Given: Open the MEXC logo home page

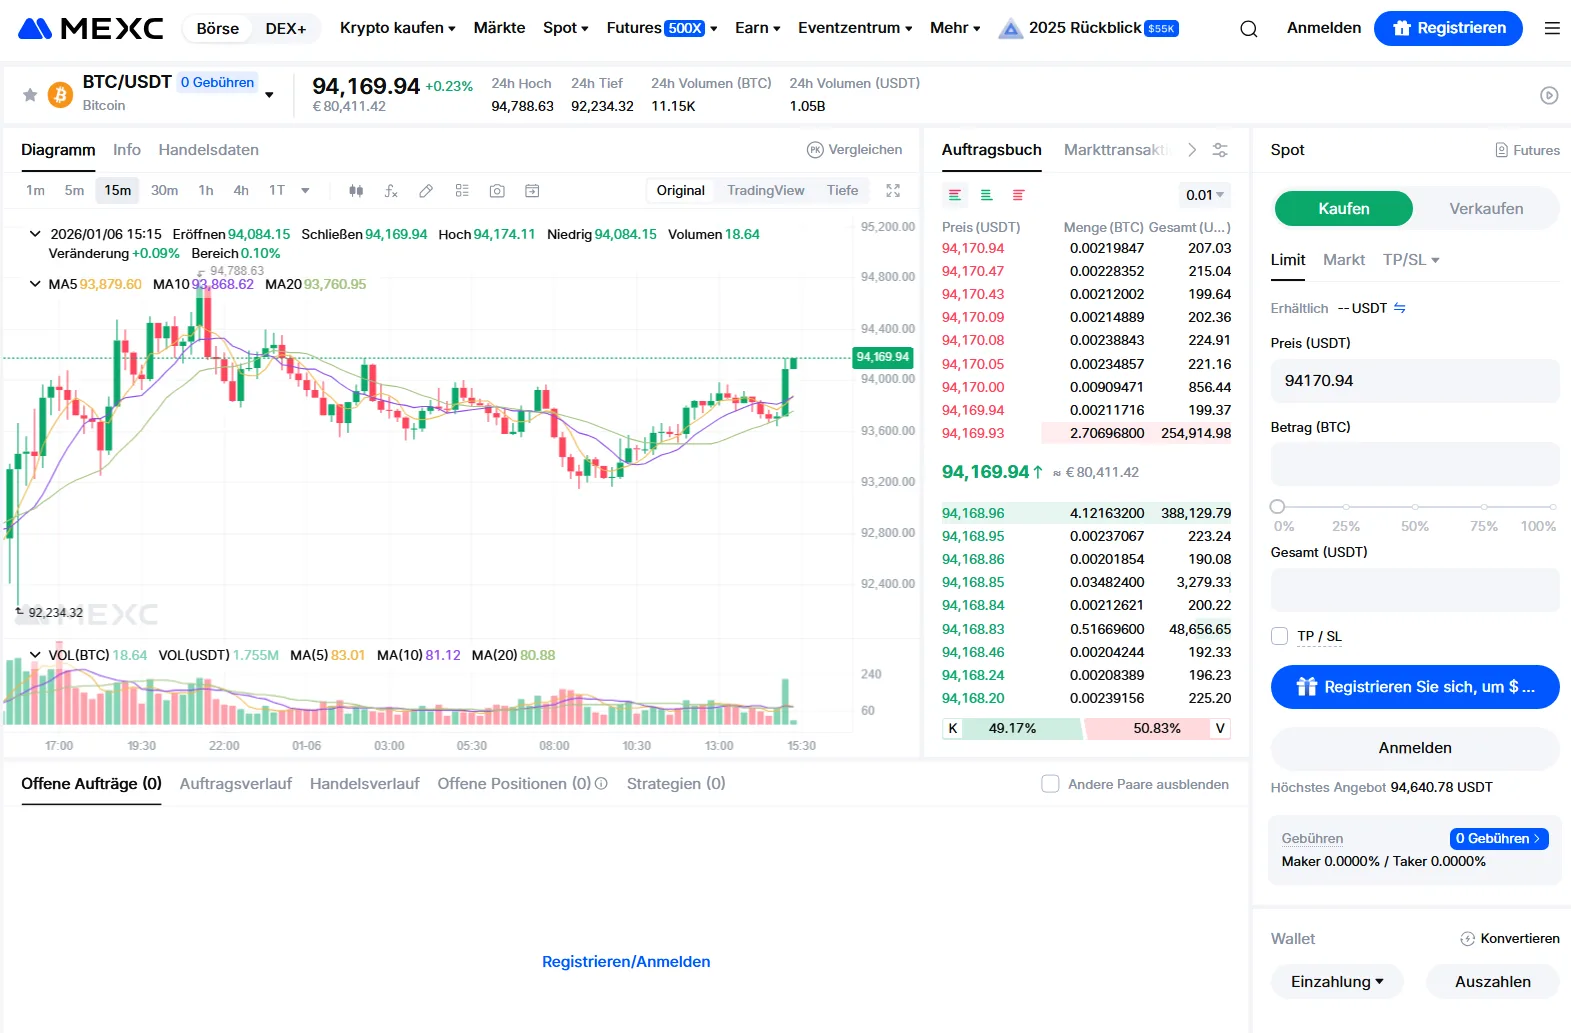Looking at the screenshot, I should click(91, 28).
